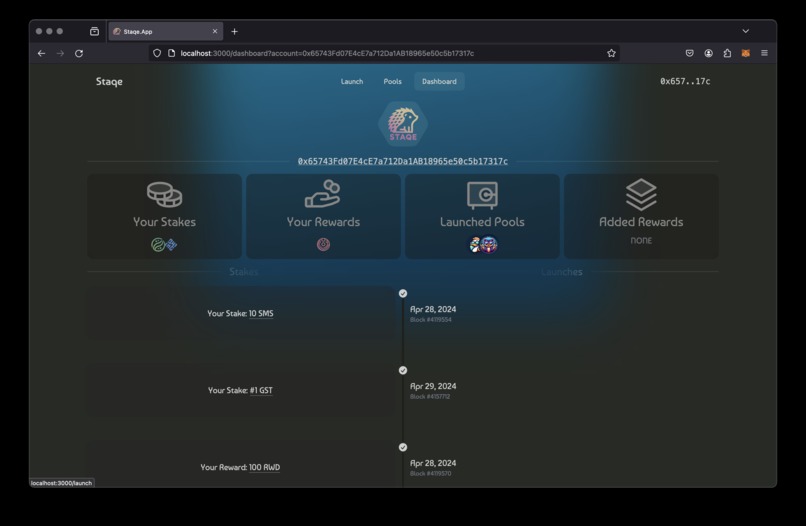The height and width of the screenshot is (526, 806).
Task: Open a new tab with plus
Action: coord(234,32)
